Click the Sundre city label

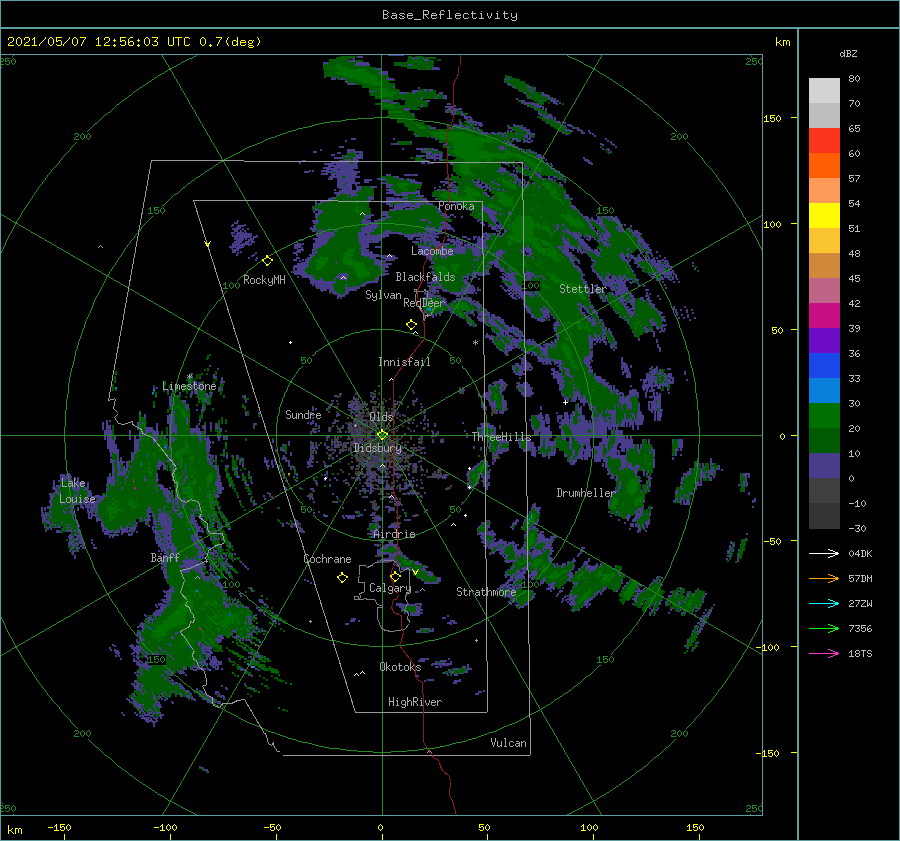(303, 414)
